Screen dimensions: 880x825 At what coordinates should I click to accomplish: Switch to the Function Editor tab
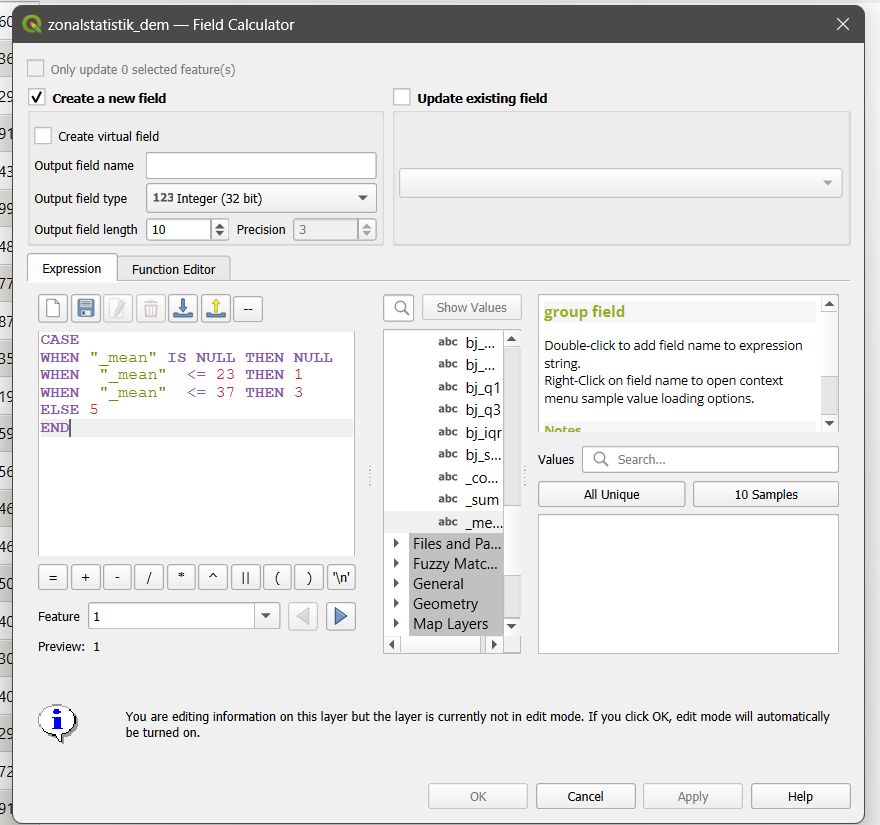(173, 269)
